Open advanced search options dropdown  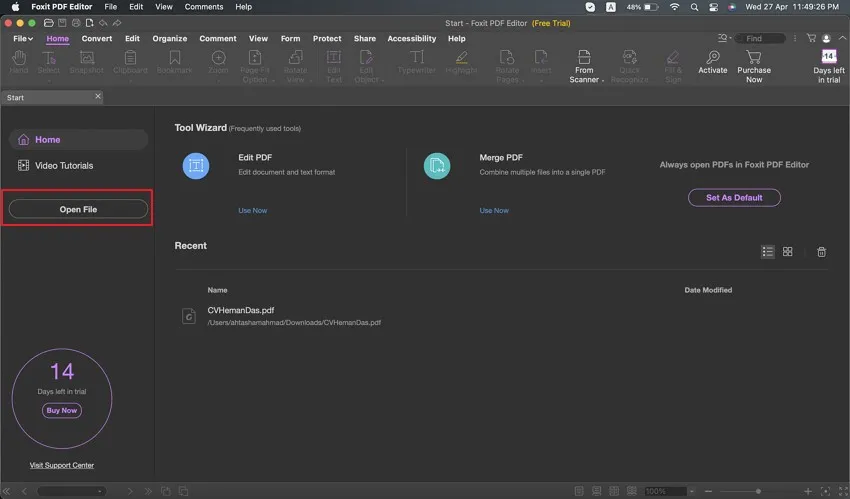pyautogui.click(x=724, y=38)
